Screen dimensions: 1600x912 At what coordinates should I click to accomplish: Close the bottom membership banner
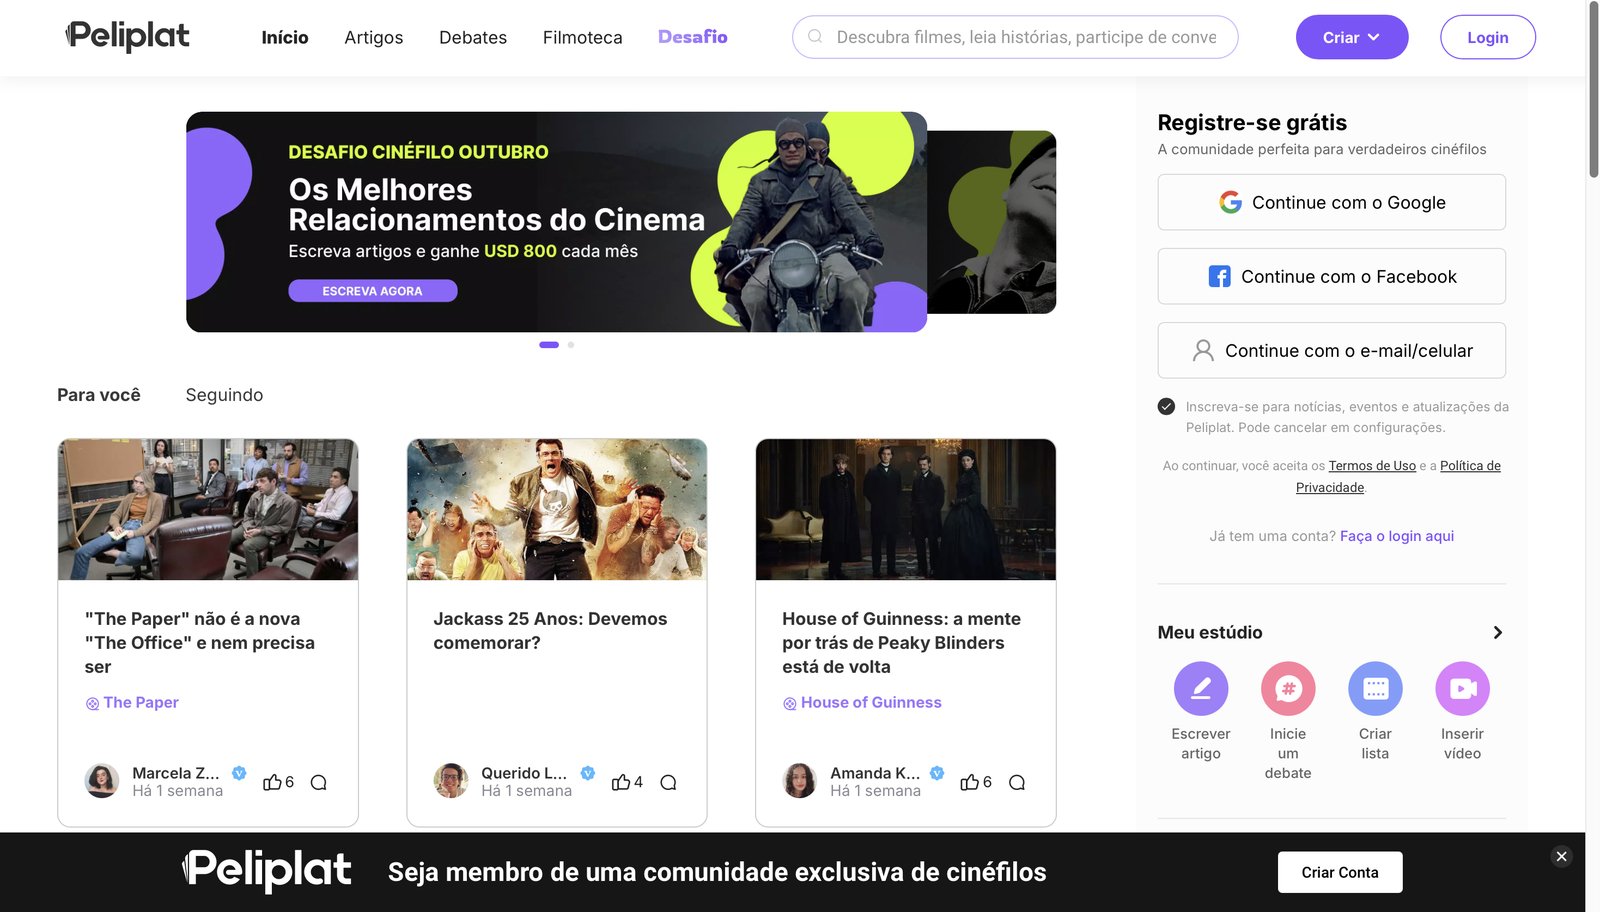coord(1561,856)
